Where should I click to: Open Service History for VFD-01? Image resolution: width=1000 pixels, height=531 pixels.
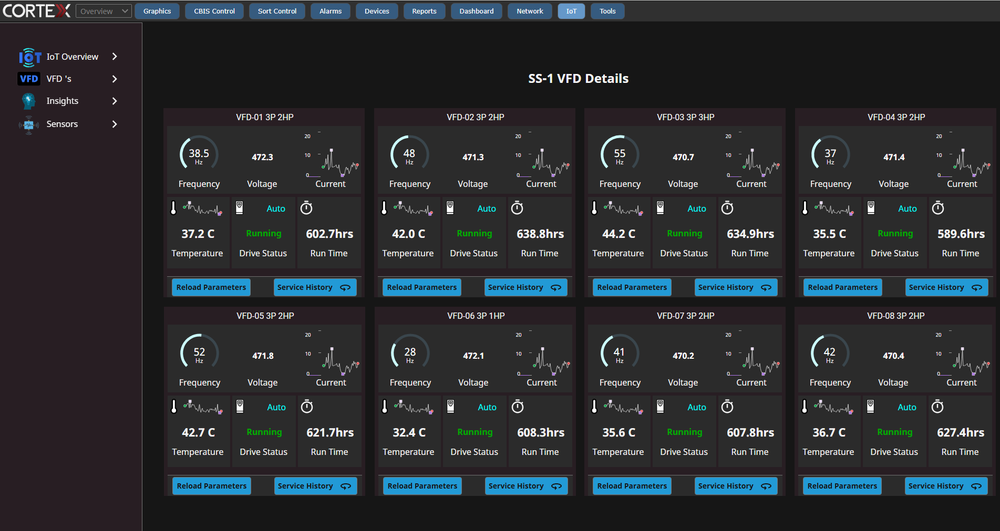(x=315, y=287)
